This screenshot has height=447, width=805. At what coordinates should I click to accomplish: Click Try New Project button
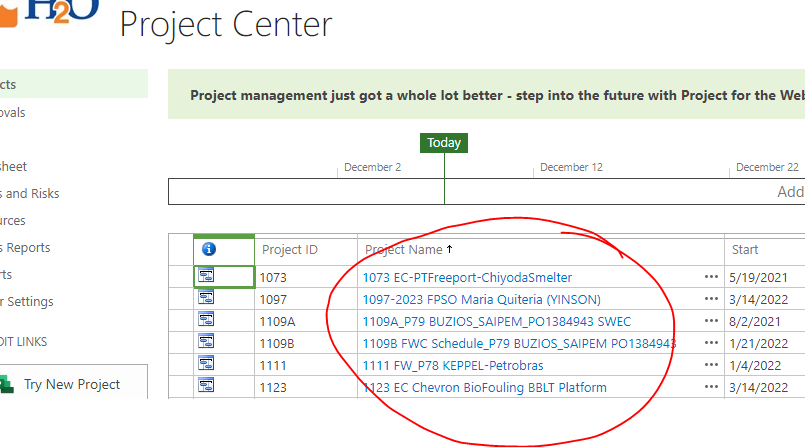[x=71, y=384]
